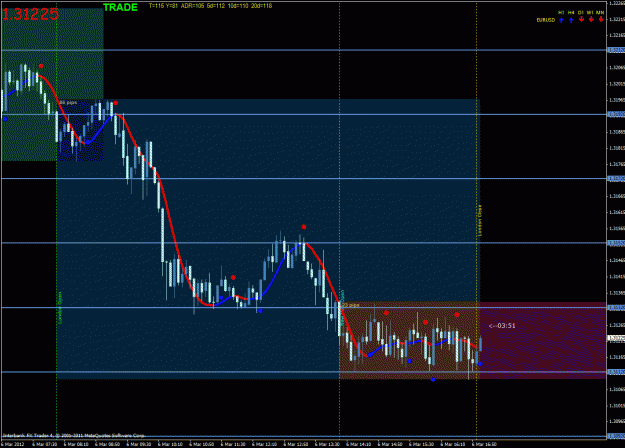
Task: Select the blue signal dot below the lowest candle wick
Action: pyautogui.click(x=433, y=379)
